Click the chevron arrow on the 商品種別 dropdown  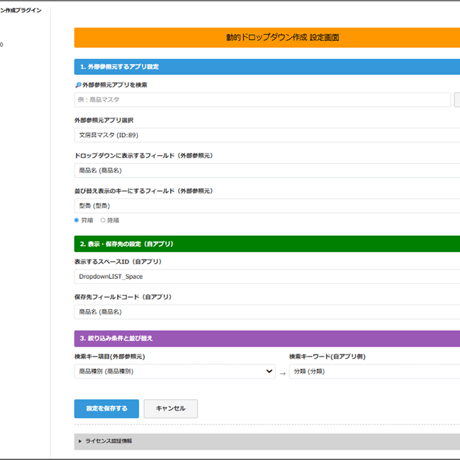(269, 371)
